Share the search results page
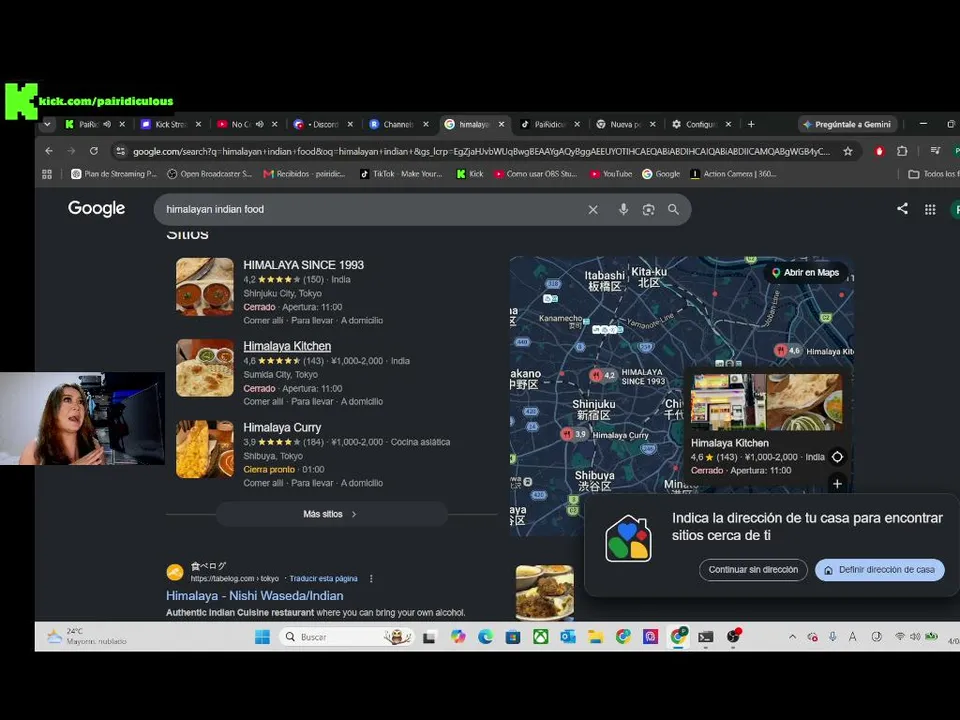 (902, 208)
